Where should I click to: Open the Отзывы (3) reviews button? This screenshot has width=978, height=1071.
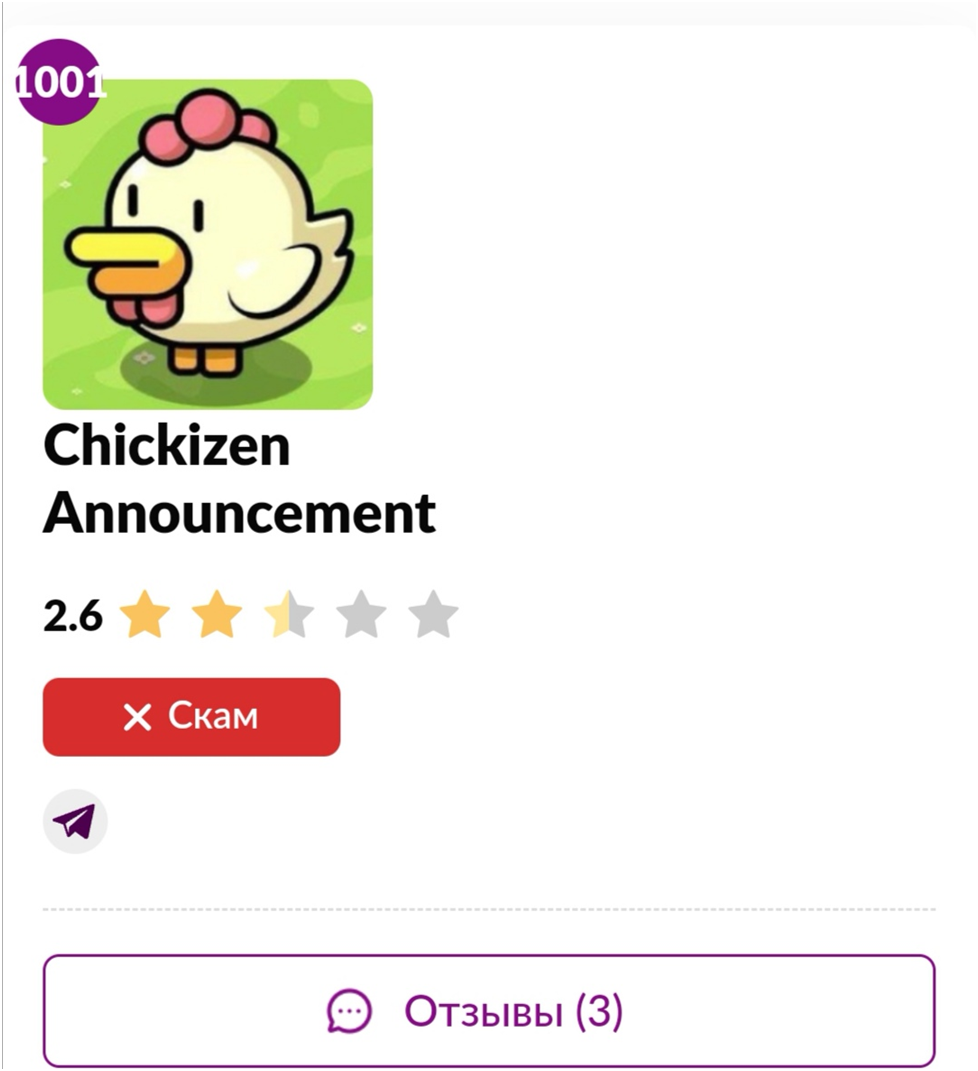point(489,1010)
